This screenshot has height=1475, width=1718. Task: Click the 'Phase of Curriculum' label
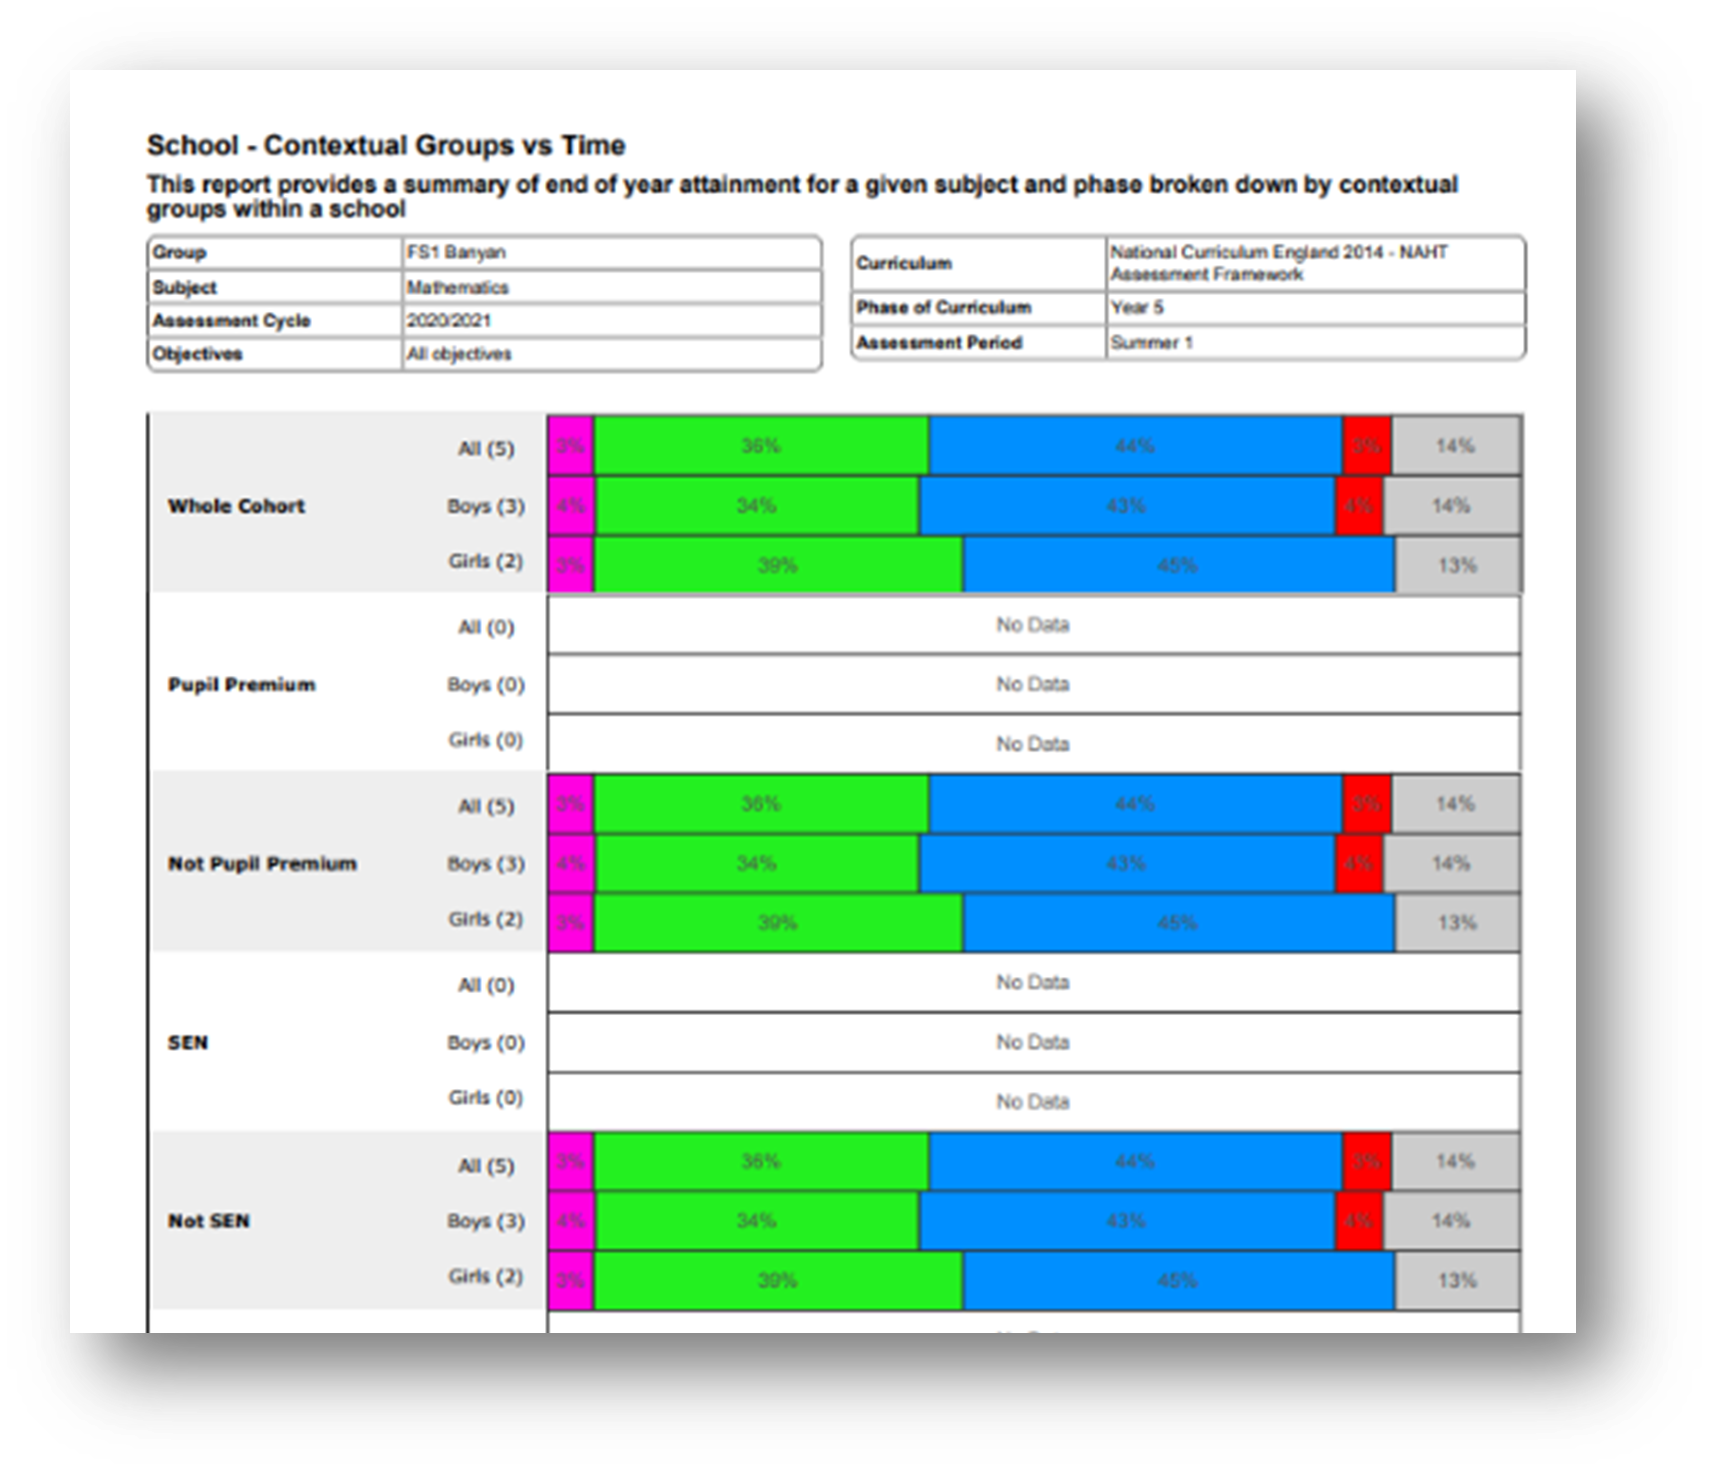[944, 307]
